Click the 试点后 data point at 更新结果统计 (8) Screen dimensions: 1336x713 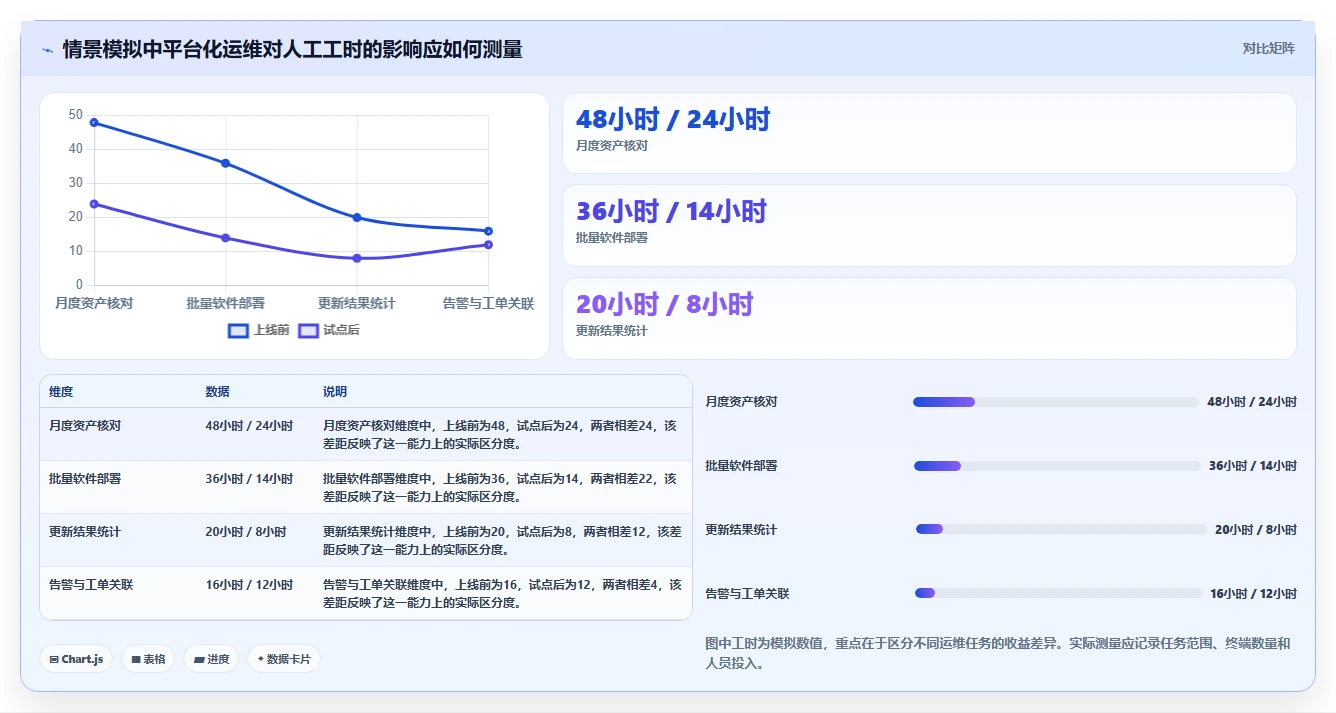(357, 258)
